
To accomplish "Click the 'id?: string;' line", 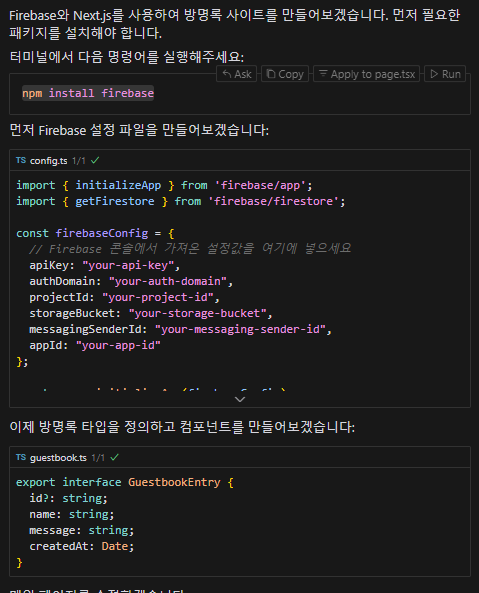I will click(x=68, y=498).
